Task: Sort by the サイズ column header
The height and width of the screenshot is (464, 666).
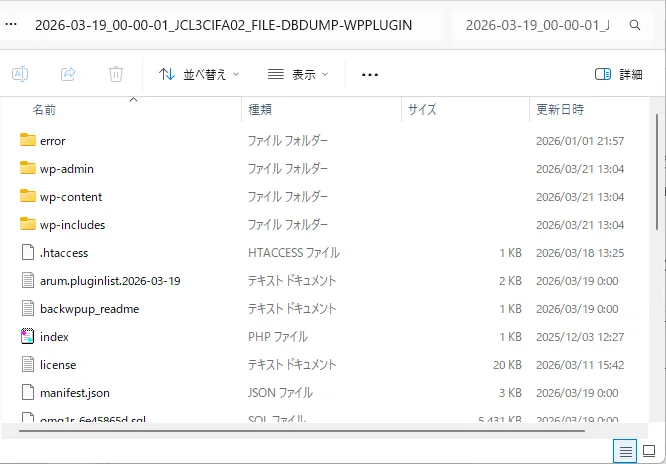Action: click(x=422, y=110)
